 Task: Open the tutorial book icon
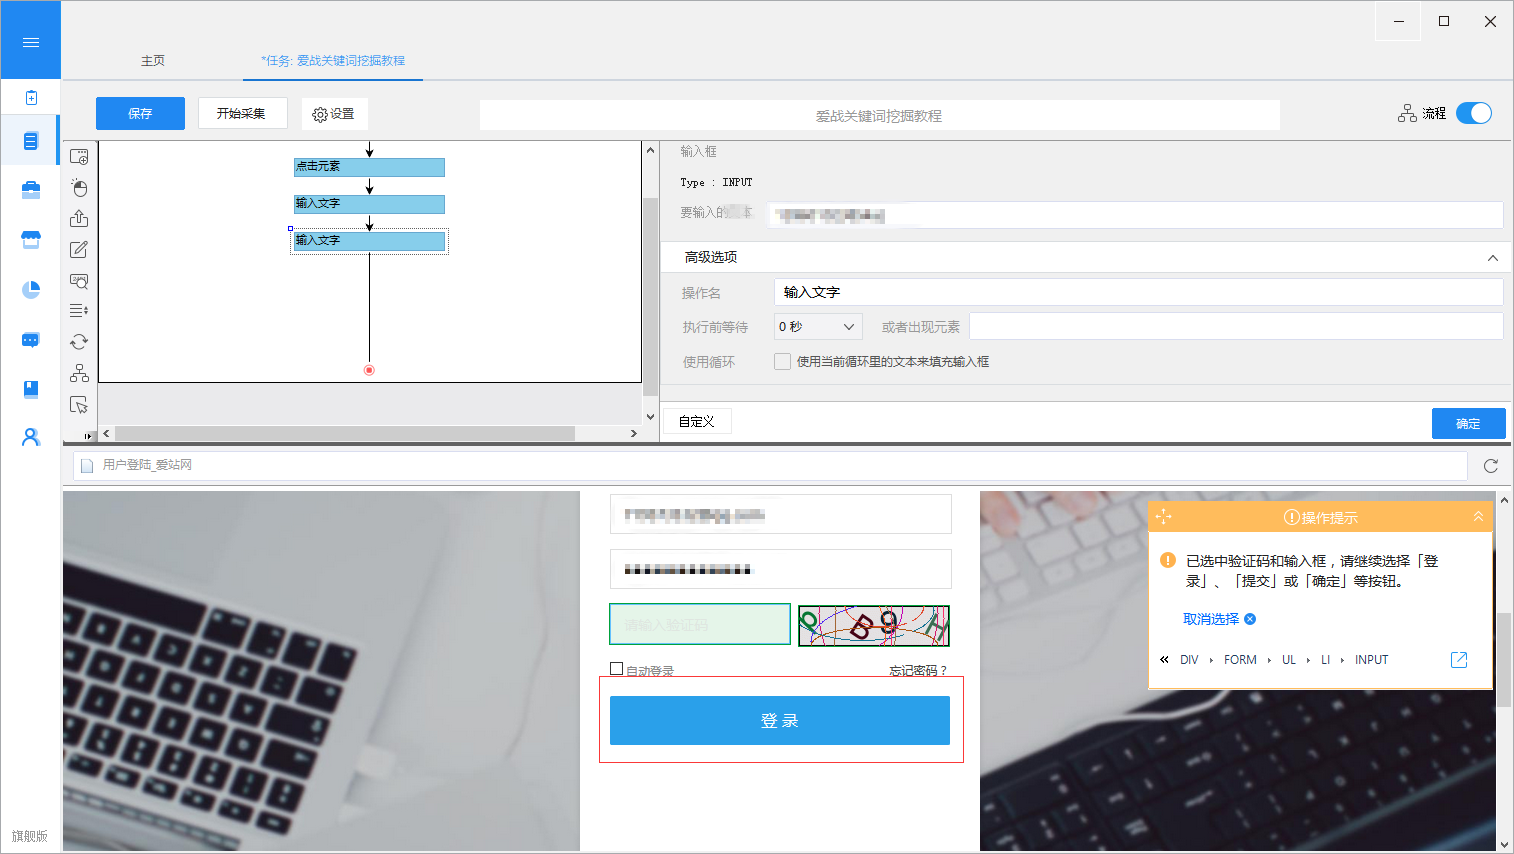tap(31, 389)
